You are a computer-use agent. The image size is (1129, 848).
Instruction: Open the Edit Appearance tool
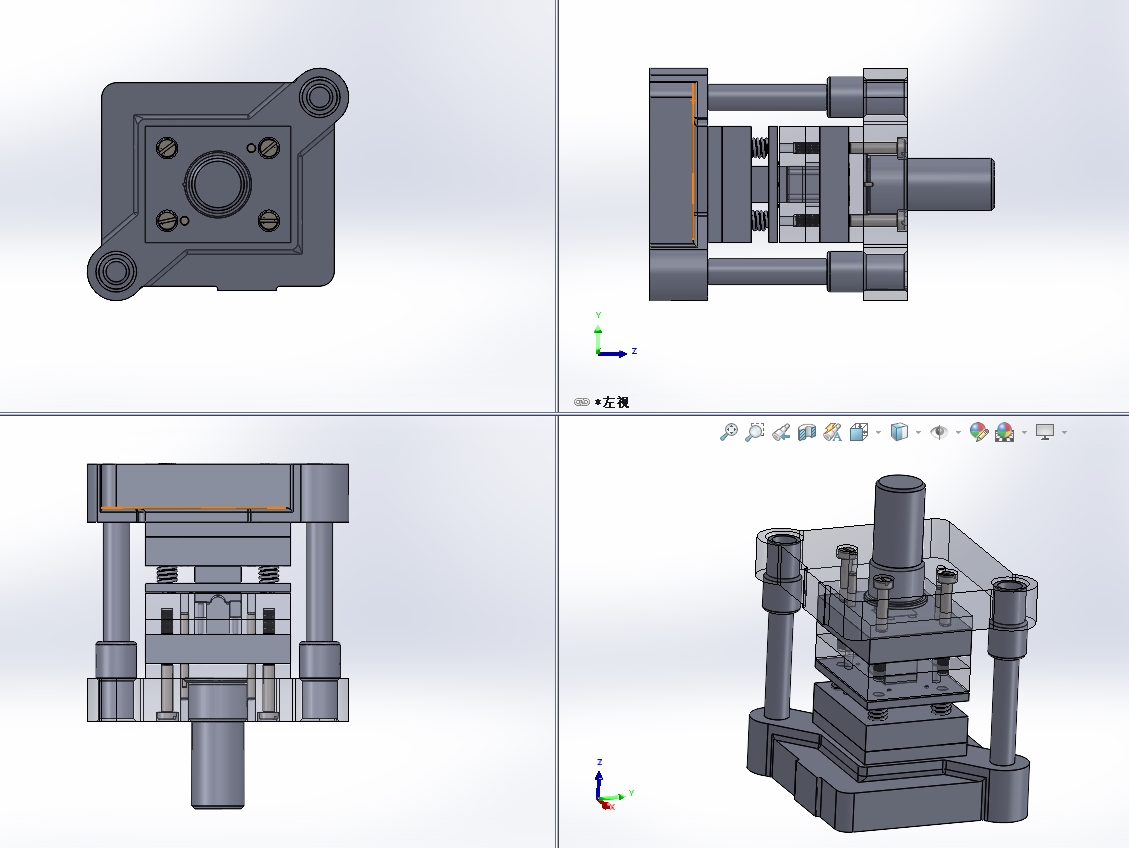tap(979, 432)
